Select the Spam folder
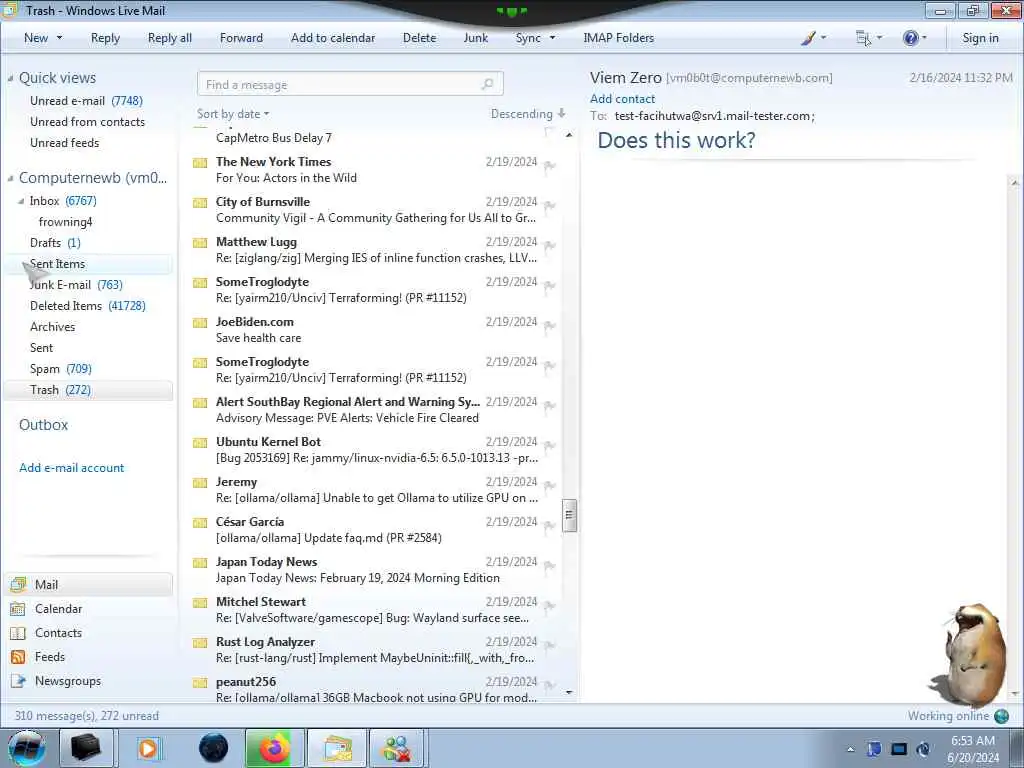 (61, 369)
